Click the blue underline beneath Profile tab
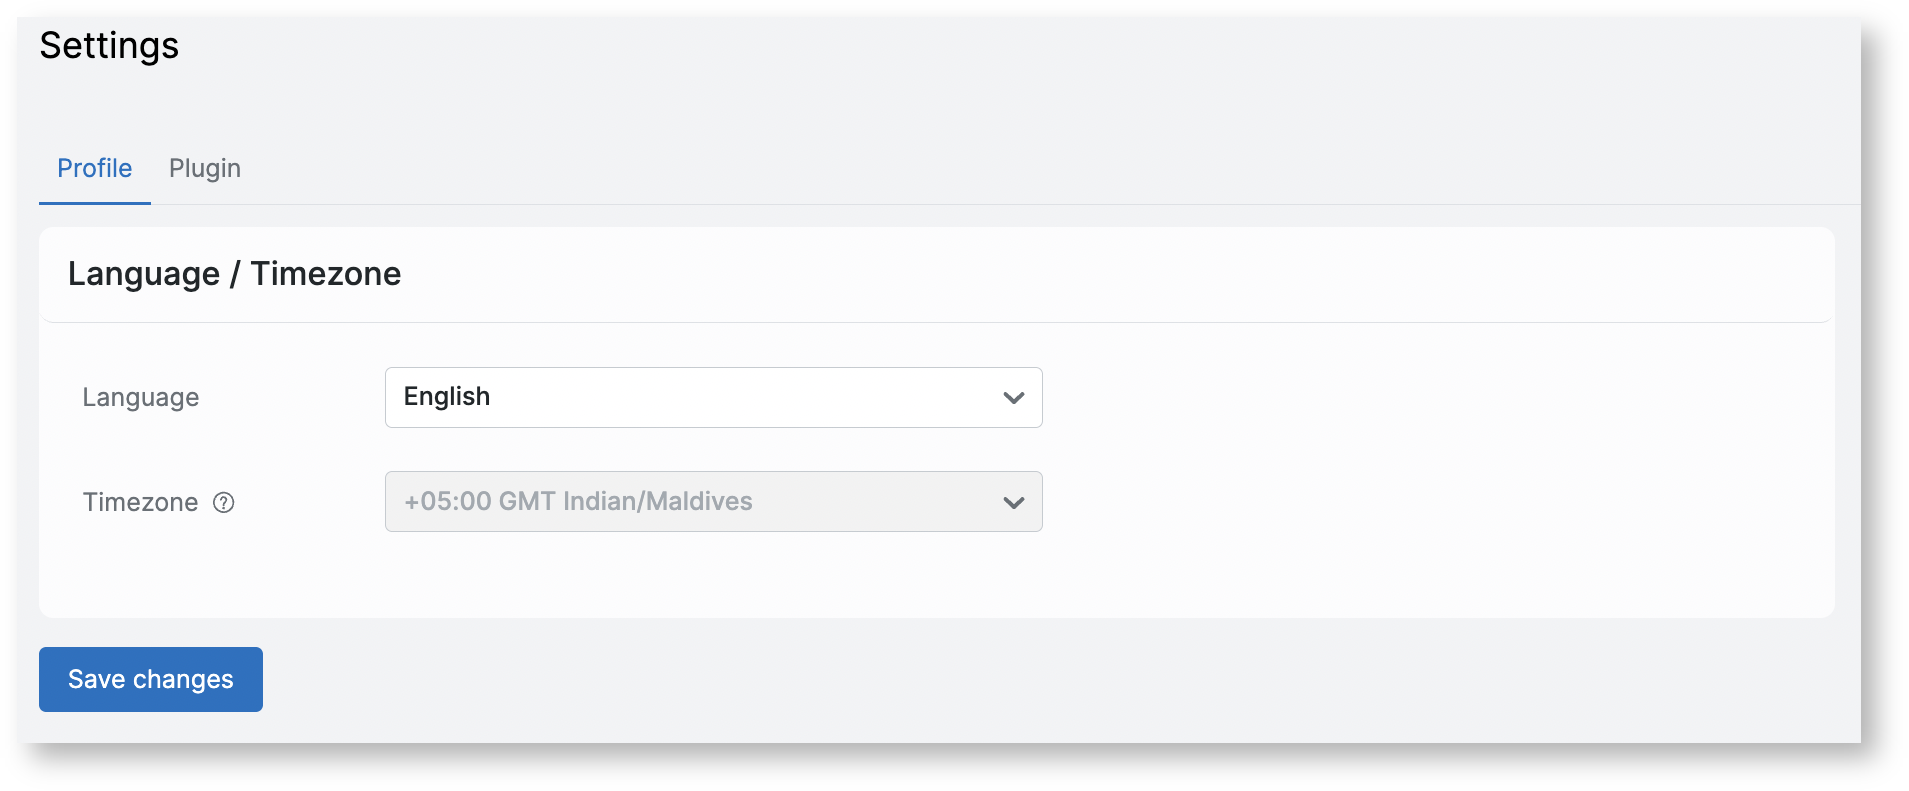1909x791 pixels. click(x=94, y=203)
